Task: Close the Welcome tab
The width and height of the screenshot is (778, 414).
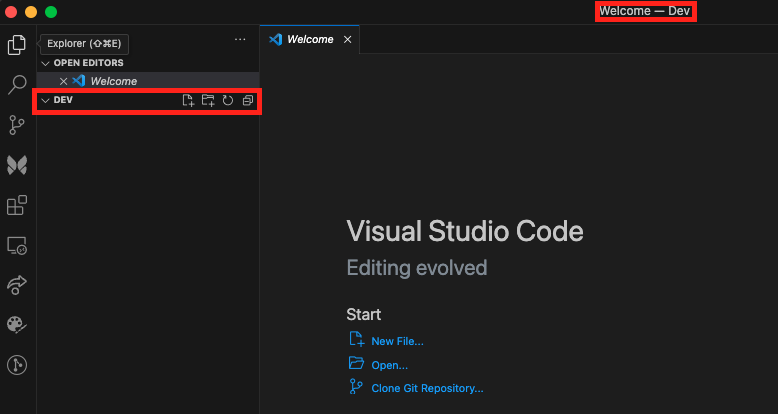Action: (x=348, y=39)
